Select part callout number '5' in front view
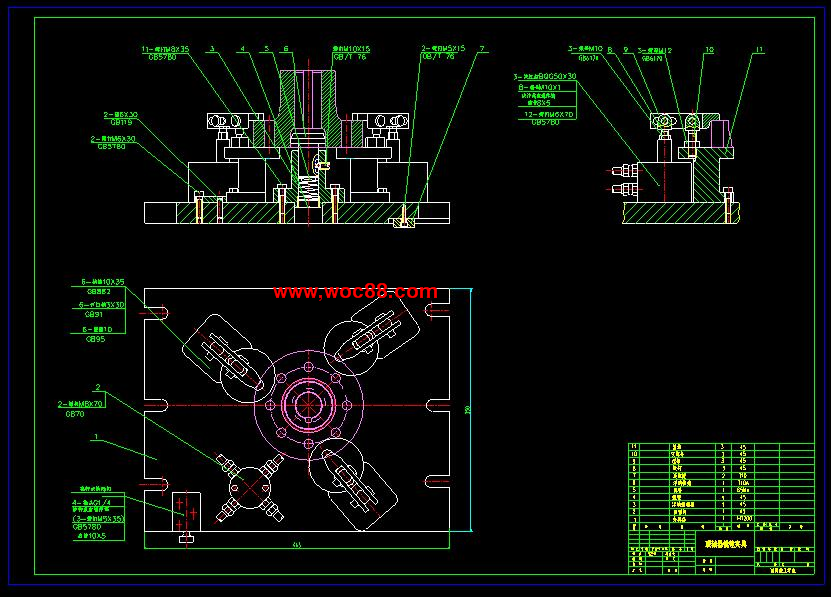831x597 pixels. 267,49
